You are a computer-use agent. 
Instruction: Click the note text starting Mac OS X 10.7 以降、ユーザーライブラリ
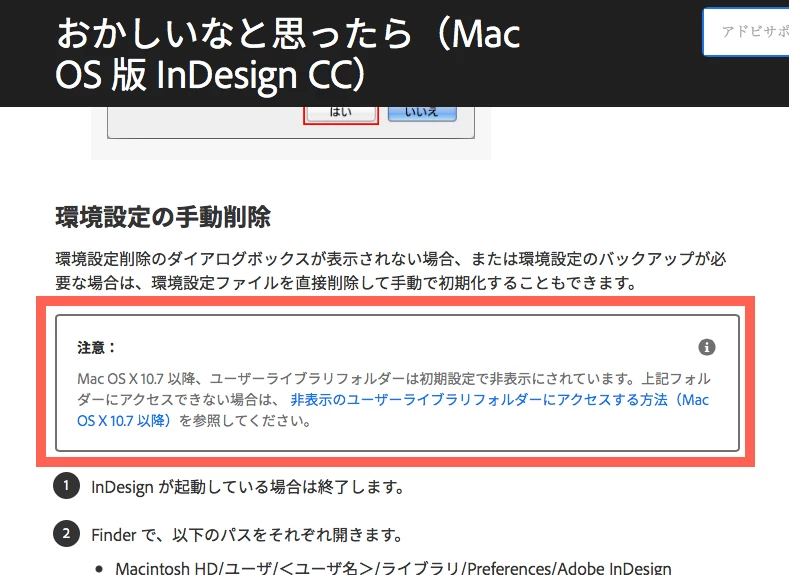tap(393, 399)
